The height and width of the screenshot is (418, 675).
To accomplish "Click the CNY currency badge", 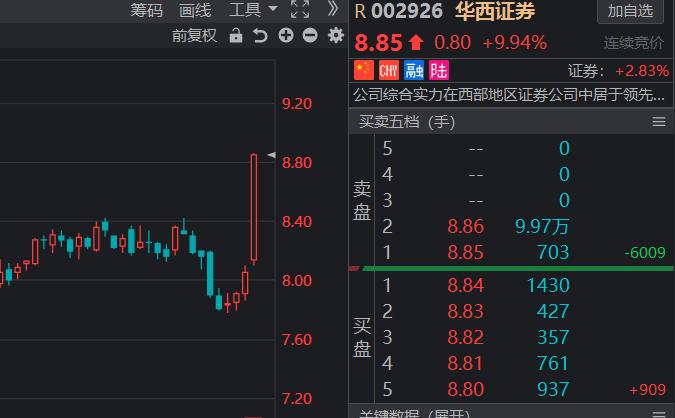I will pos(389,70).
